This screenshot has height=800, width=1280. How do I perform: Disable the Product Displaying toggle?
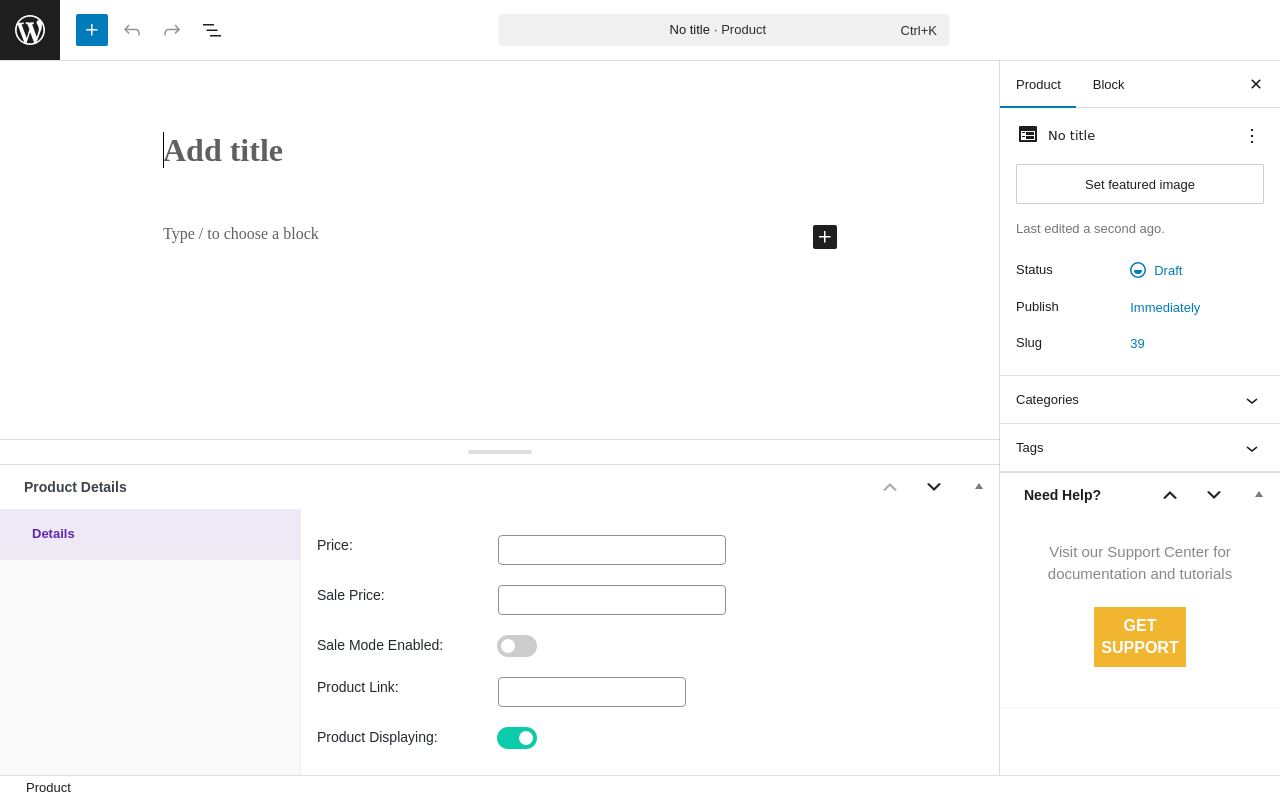[x=517, y=738]
